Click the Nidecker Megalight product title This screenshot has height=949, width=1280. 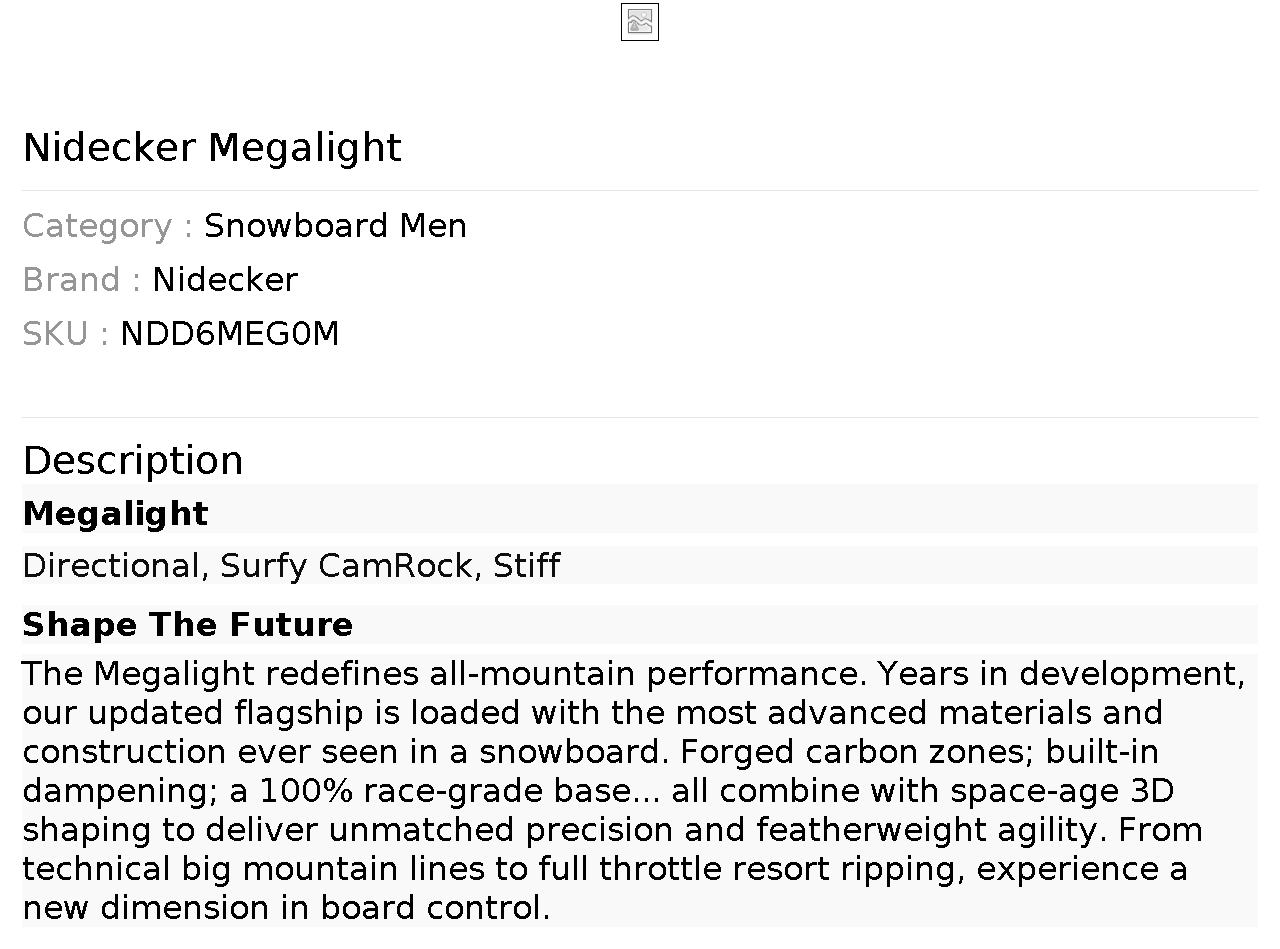pyautogui.click(x=212, y=148)
